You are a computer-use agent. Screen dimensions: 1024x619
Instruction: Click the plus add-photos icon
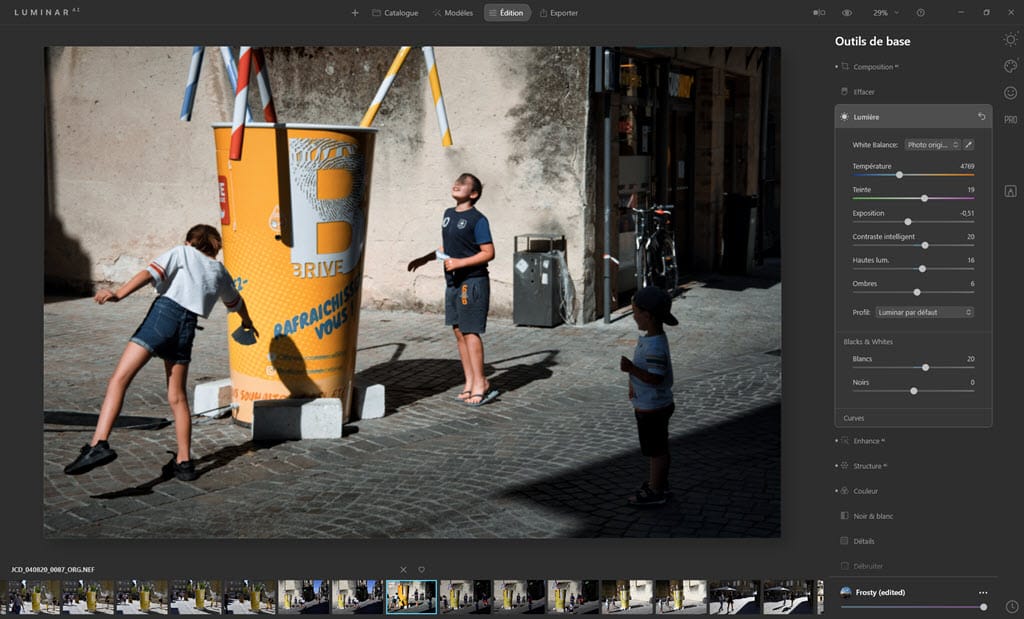pos(355,12)
